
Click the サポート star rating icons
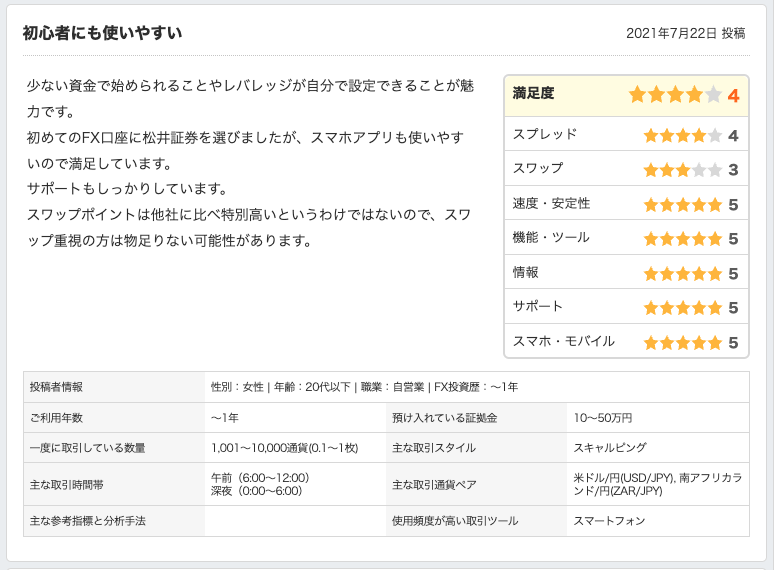click(x=682, y=308)
